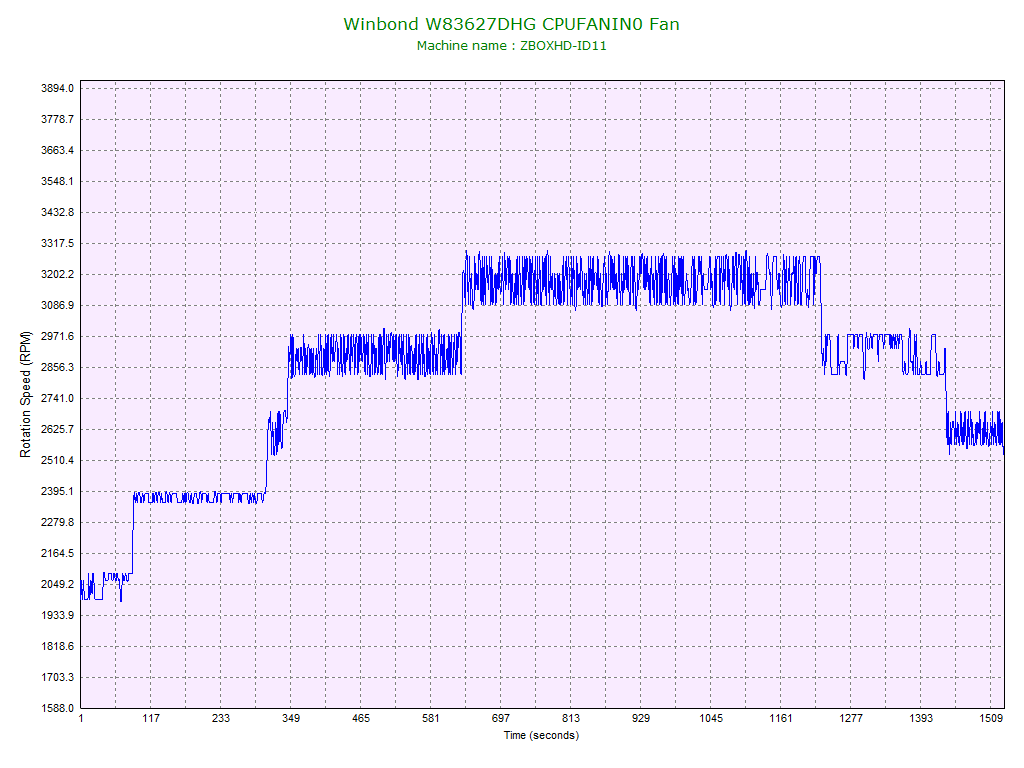Click the x-axis tick label 1045

[x=711, y=718]
